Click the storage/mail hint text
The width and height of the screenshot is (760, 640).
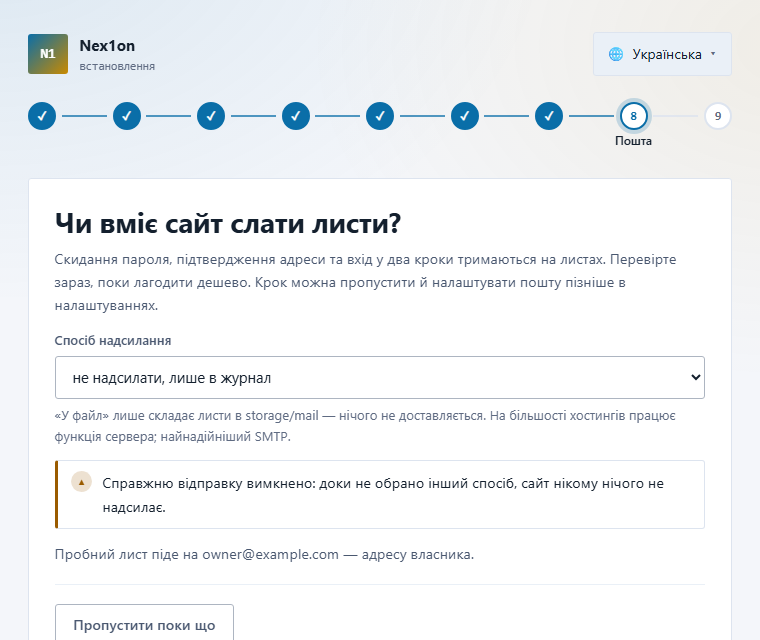coord(365,426)
